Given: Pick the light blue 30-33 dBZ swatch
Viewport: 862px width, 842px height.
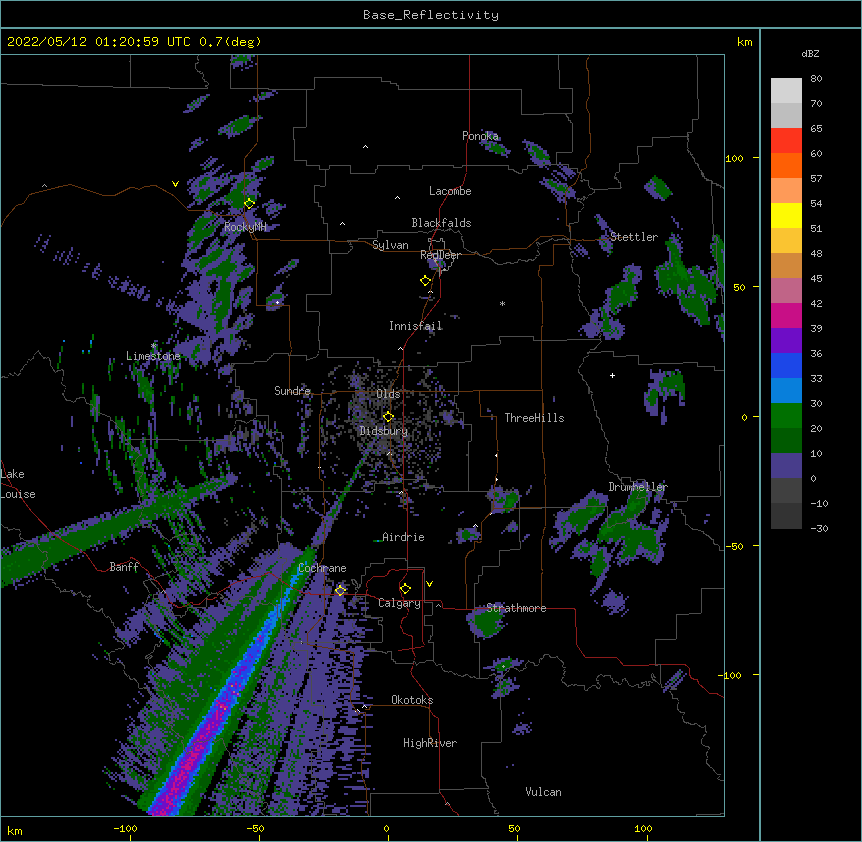Looking at the screenshot, I should pos(786,391).
